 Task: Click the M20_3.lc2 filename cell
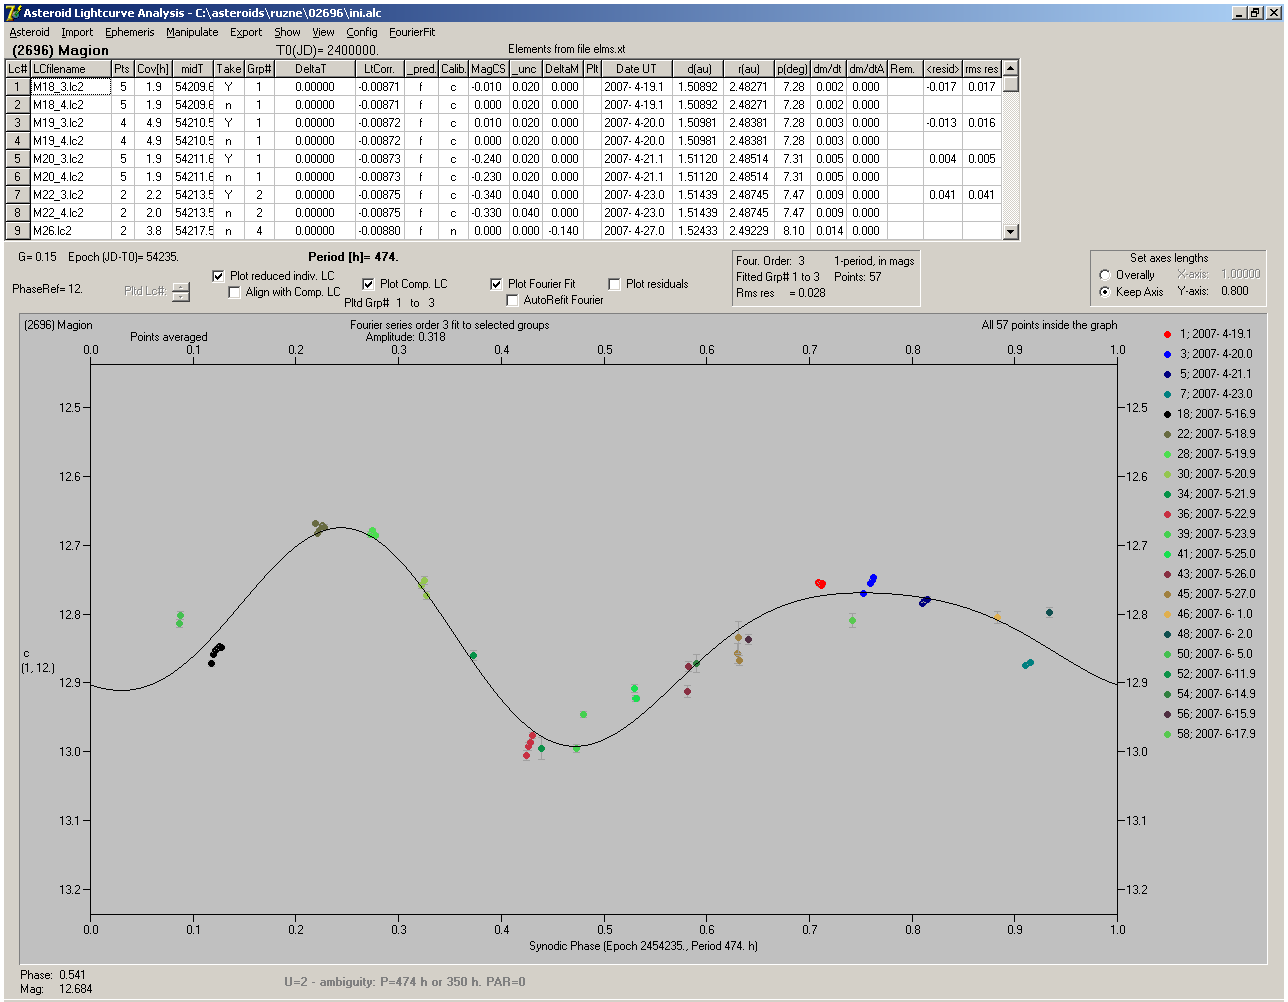71,159
